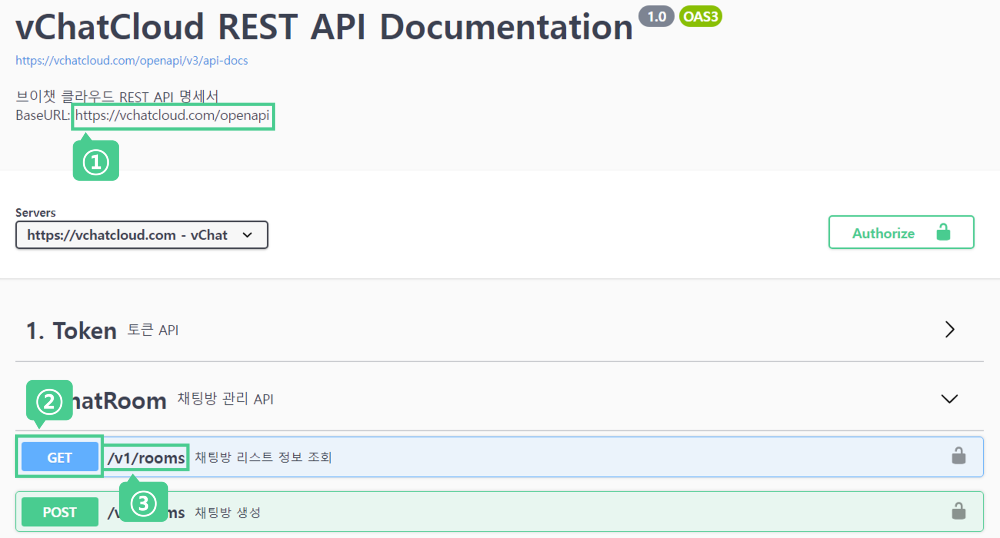The height and width of the screenshot is (538, 1000).
Task: Click the ChatRoom section heading
Action: coord(120,400)
